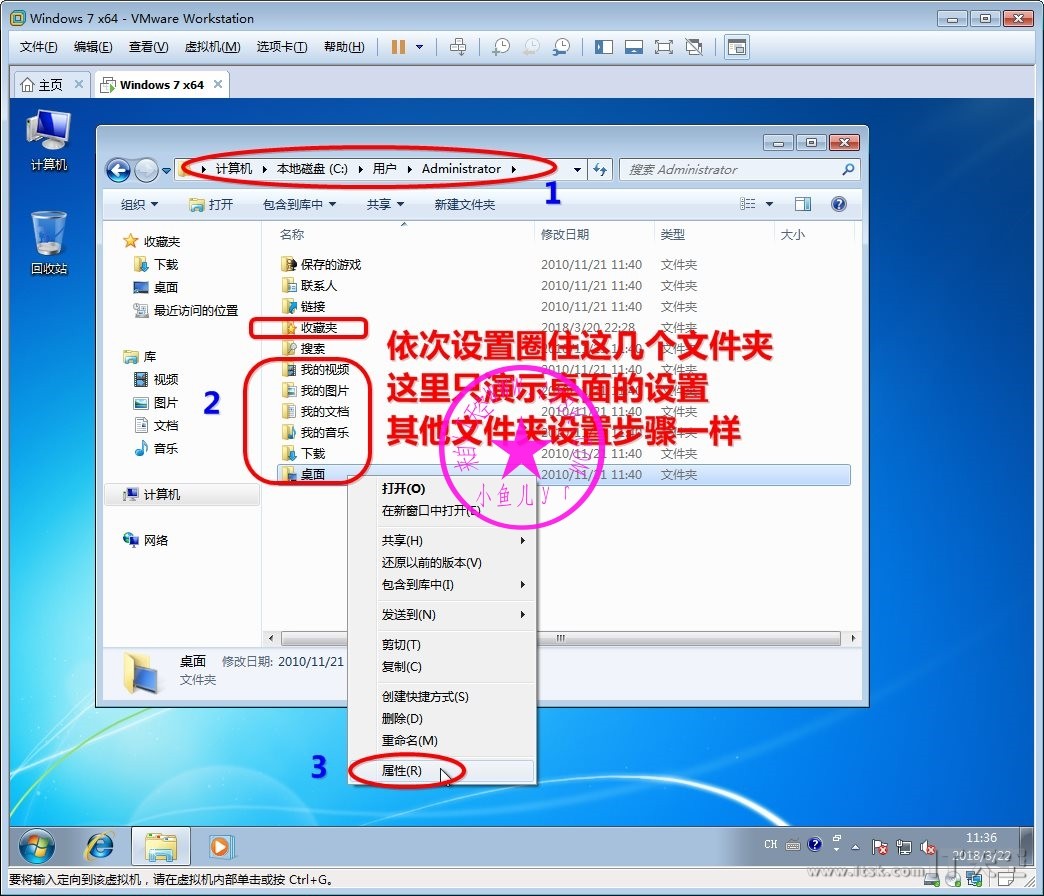Expand the 组织 dropdown menu
Screen dimensions: 1044x896
(139, 204)
